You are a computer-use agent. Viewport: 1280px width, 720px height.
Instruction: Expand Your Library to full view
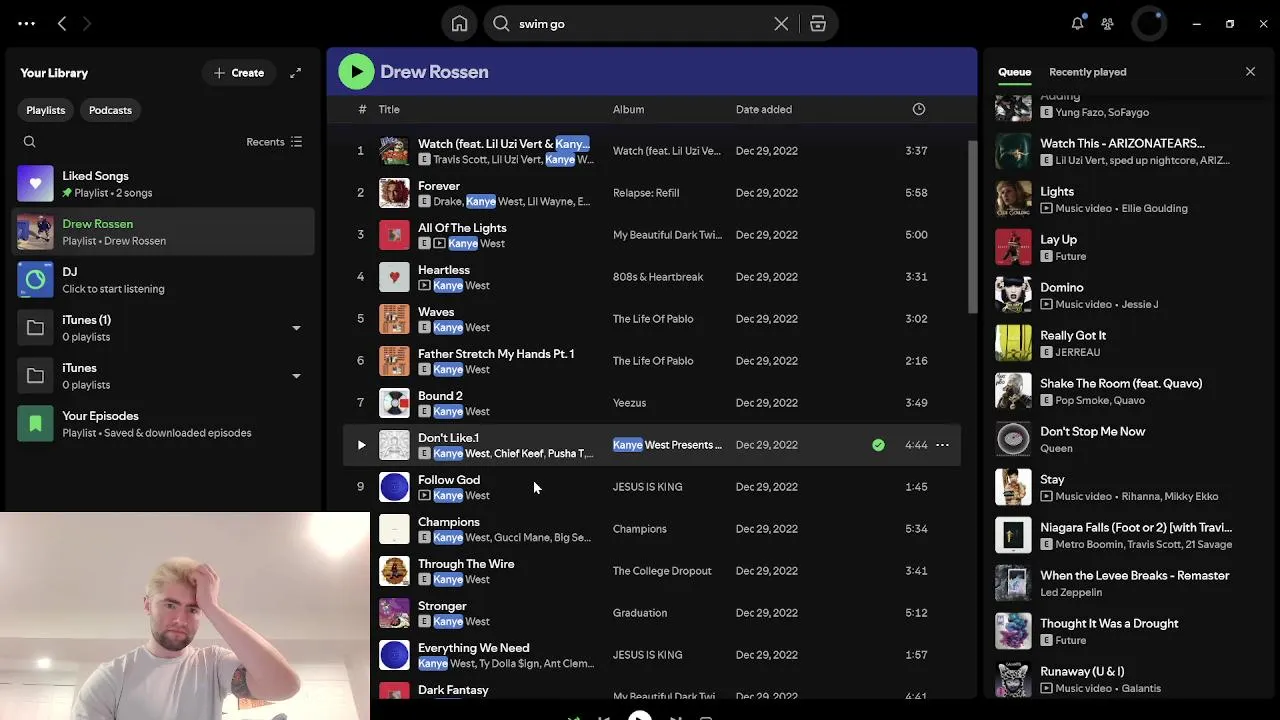point(296,73)
